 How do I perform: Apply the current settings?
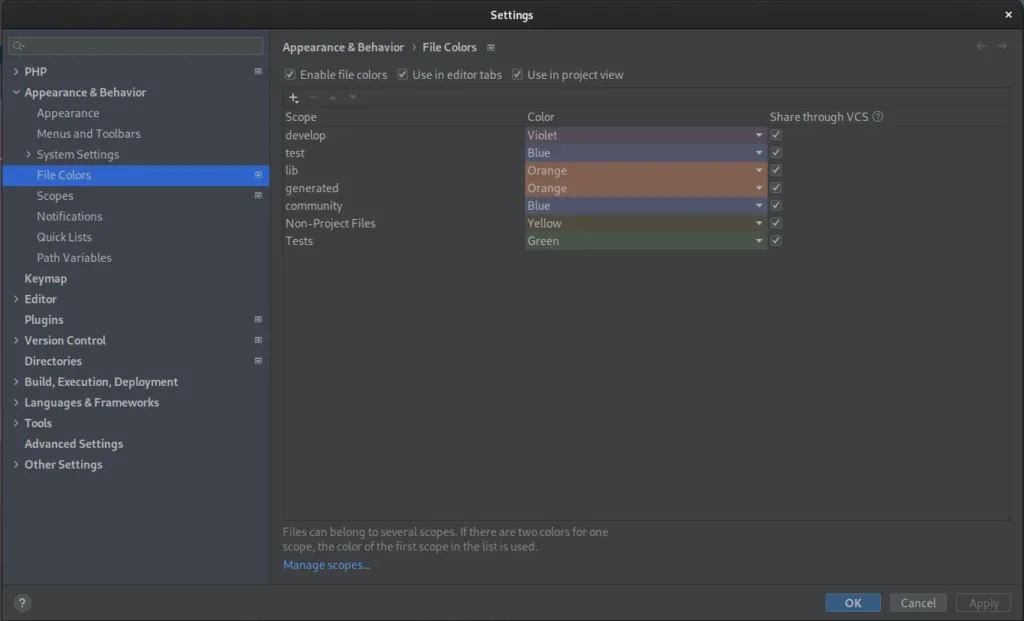pos(983,602)
